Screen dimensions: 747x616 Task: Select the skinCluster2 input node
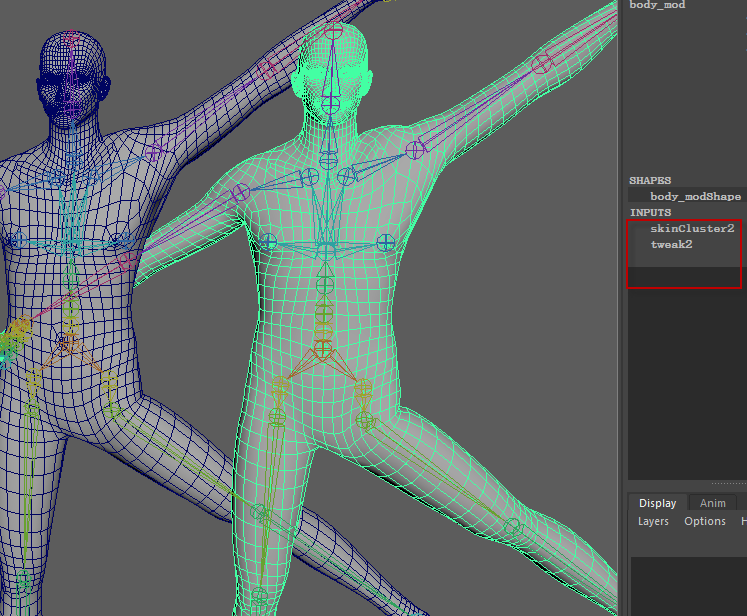point(692,229)
